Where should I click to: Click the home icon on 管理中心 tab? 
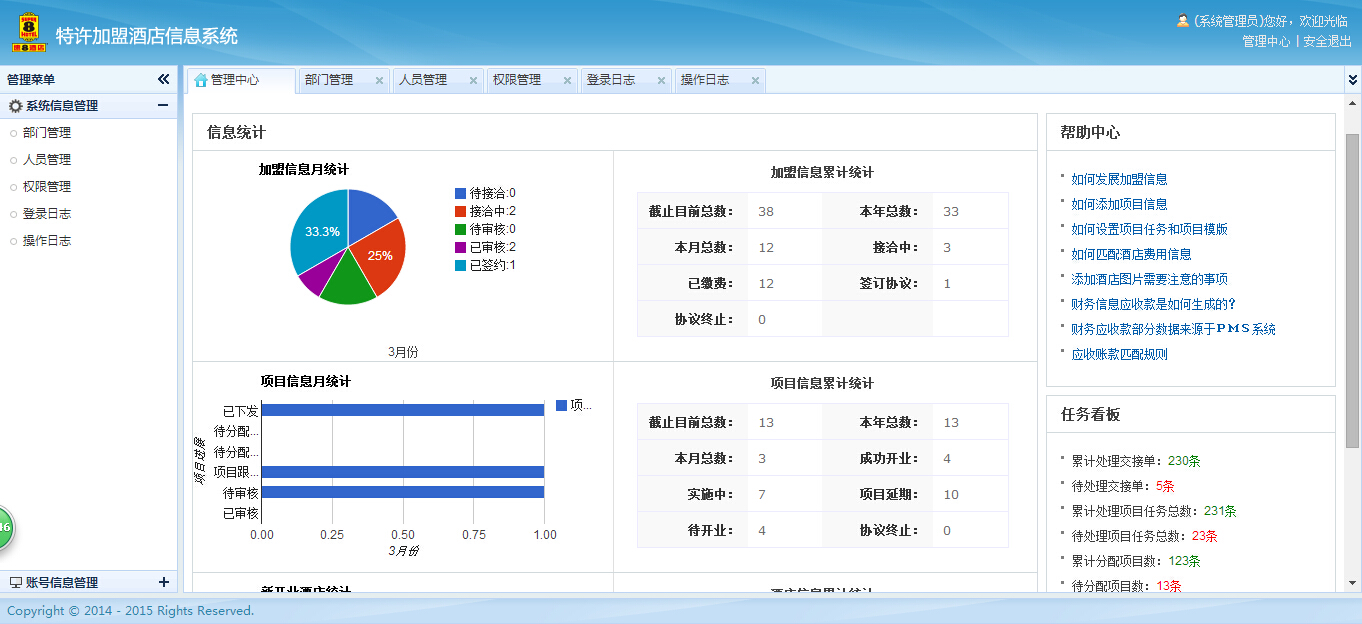pyautogui.click(x=201, y=80)
